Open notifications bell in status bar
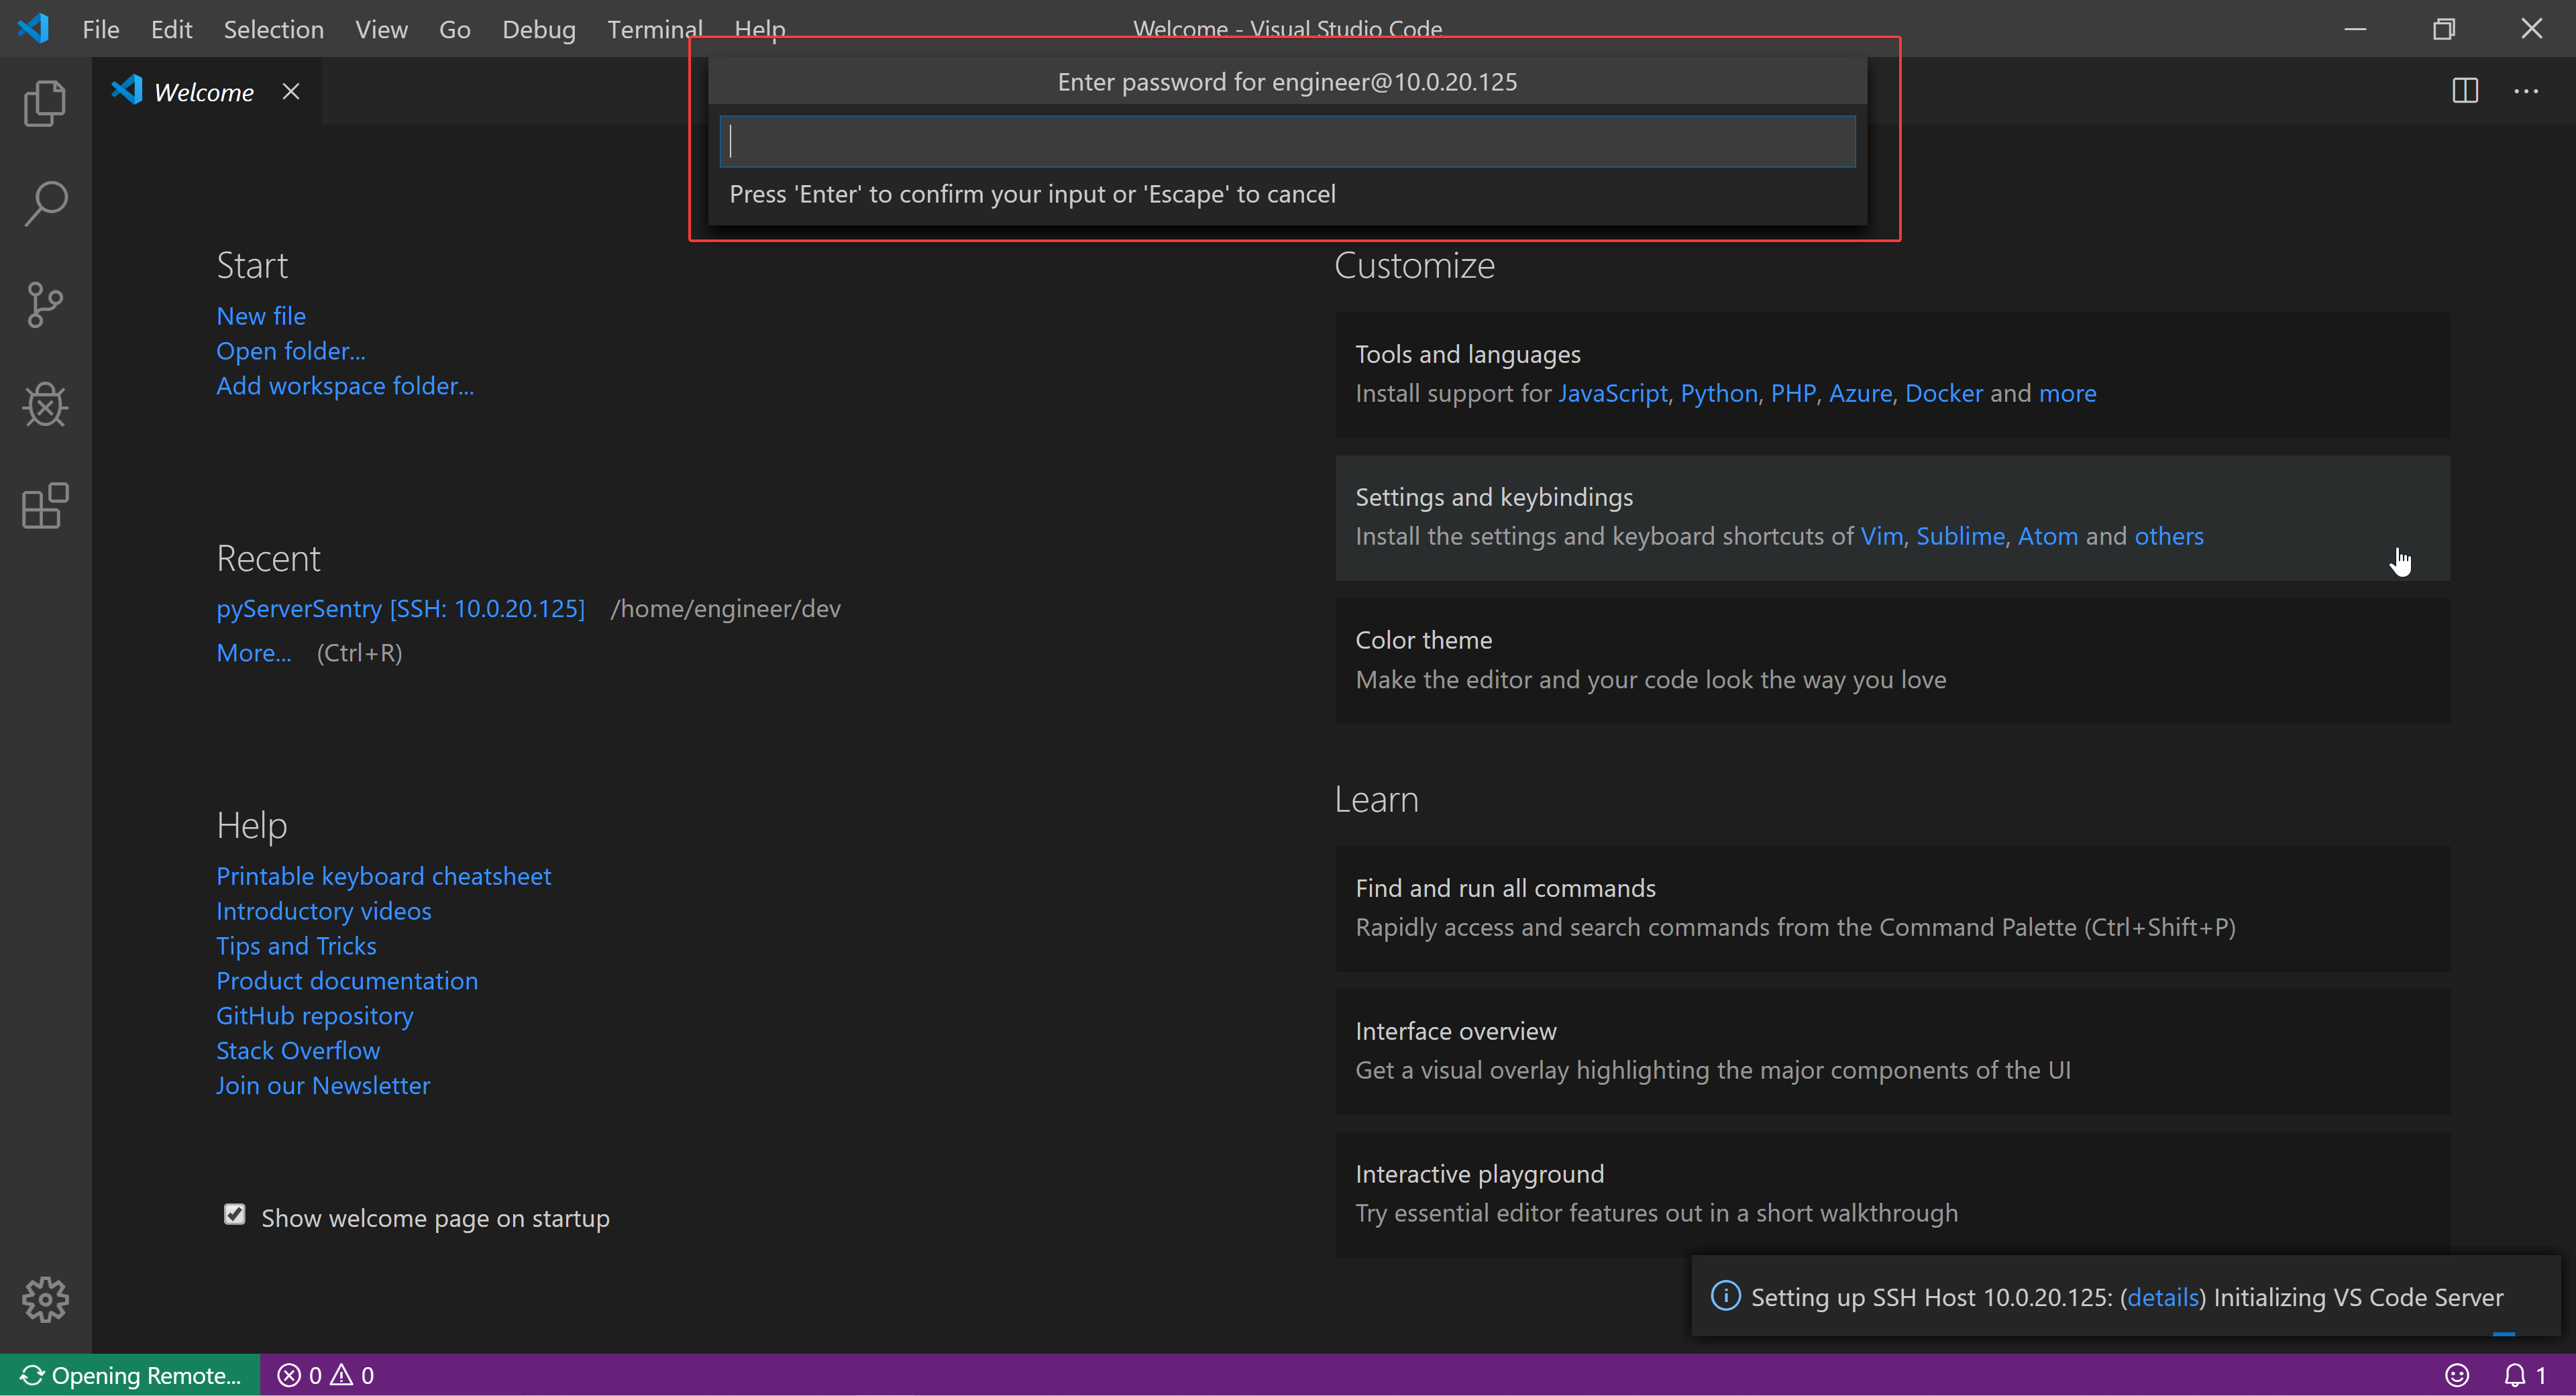 [2524, 1375]
